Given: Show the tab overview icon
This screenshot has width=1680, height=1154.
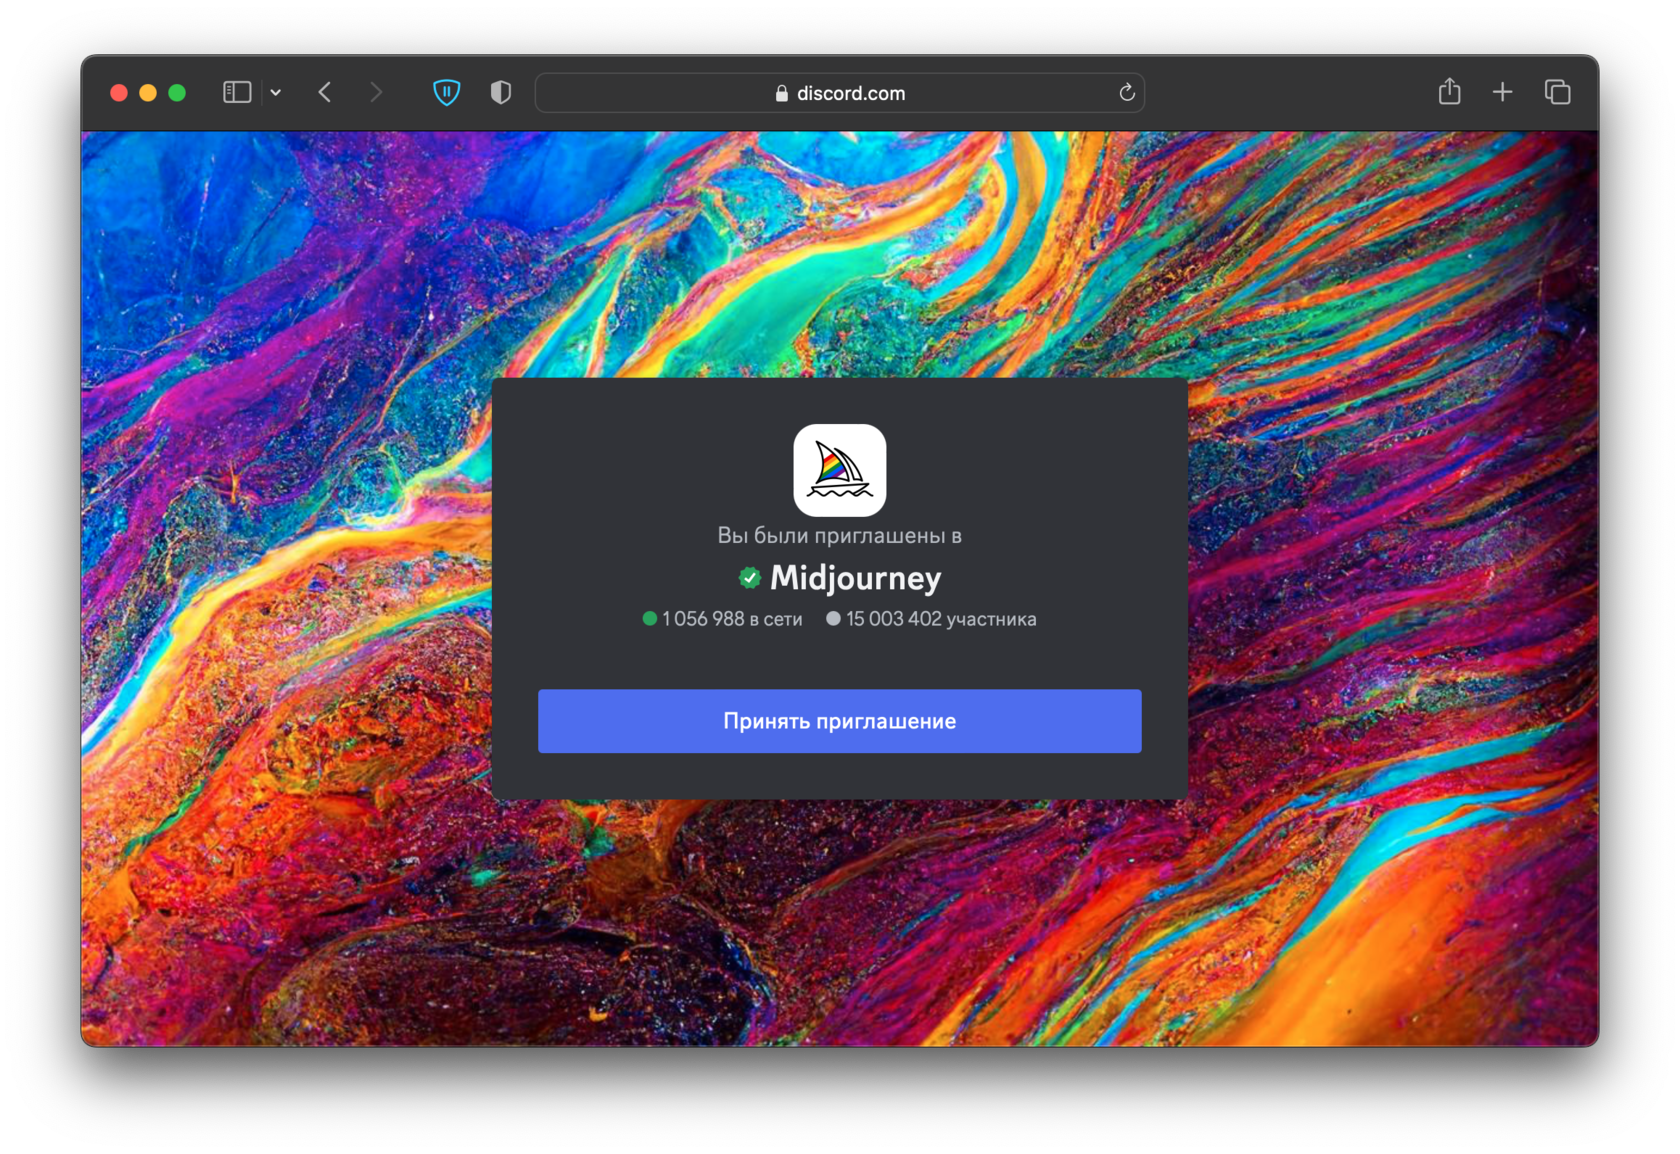Looking at the screenshot, I should (x=1557, y=93).
